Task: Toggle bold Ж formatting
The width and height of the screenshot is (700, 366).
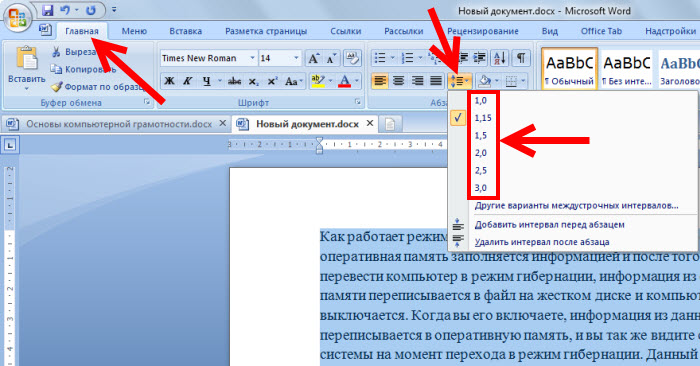Action: [169, 81]
